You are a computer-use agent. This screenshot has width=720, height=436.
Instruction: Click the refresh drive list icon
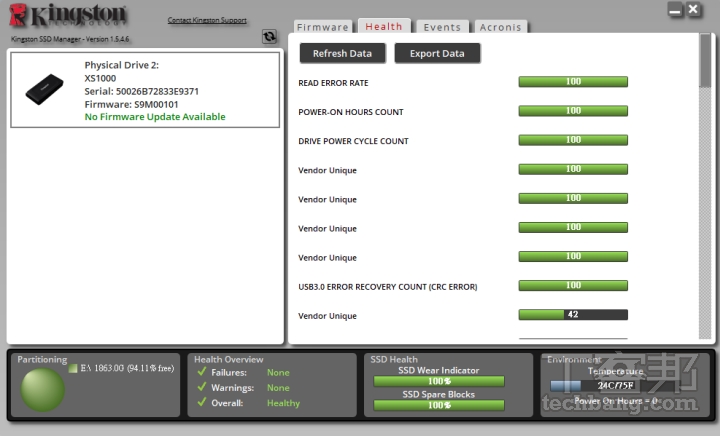(x=270, y=36)
